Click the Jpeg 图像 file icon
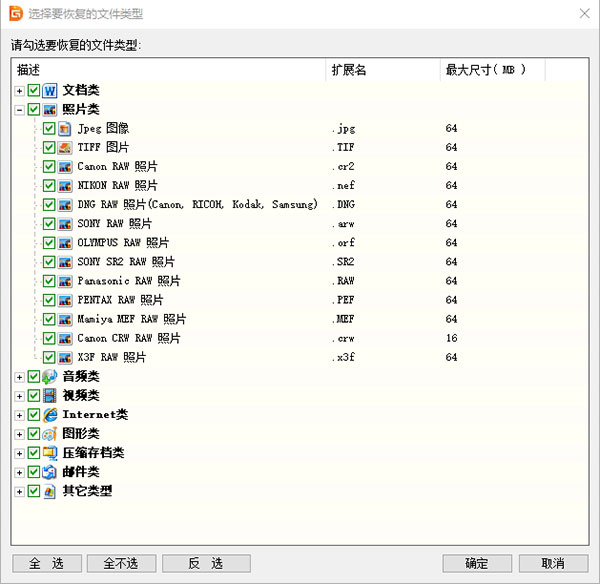The width and height of the screenshot is (600, 584). [x=65, y=129]
